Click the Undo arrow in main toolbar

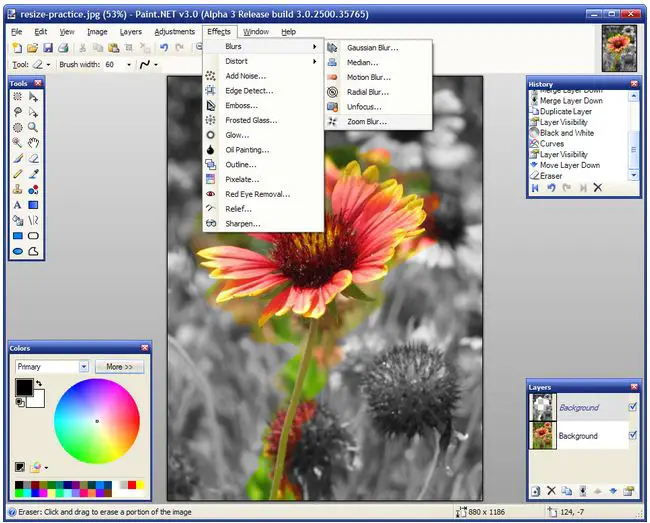point(164,48)
